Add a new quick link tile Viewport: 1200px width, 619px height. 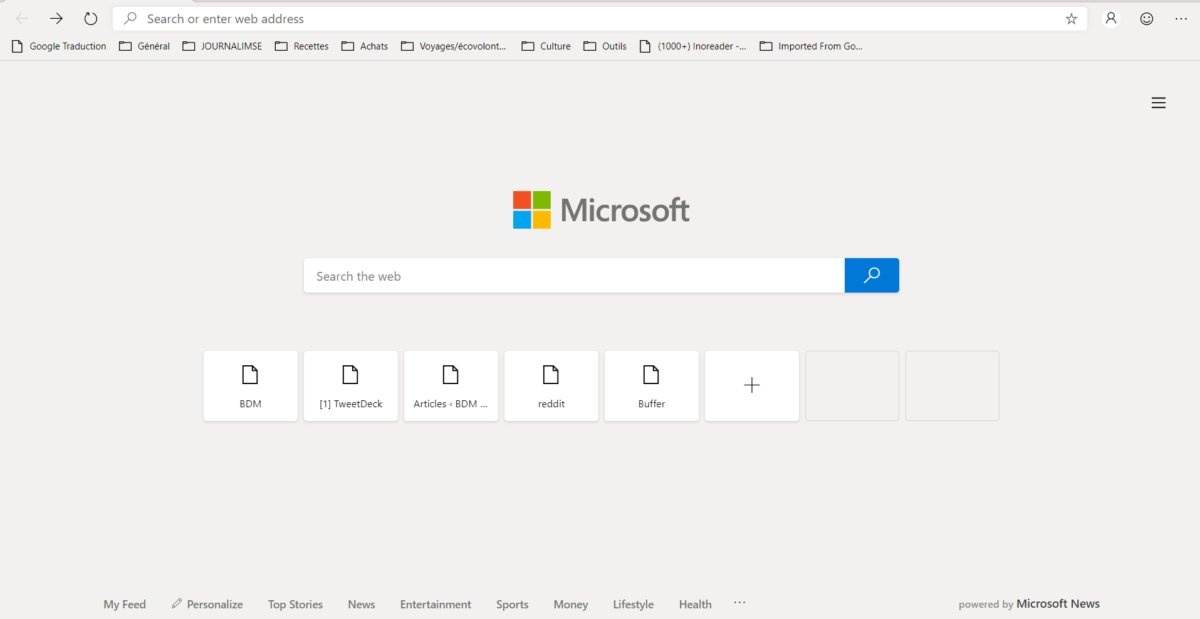752,385
